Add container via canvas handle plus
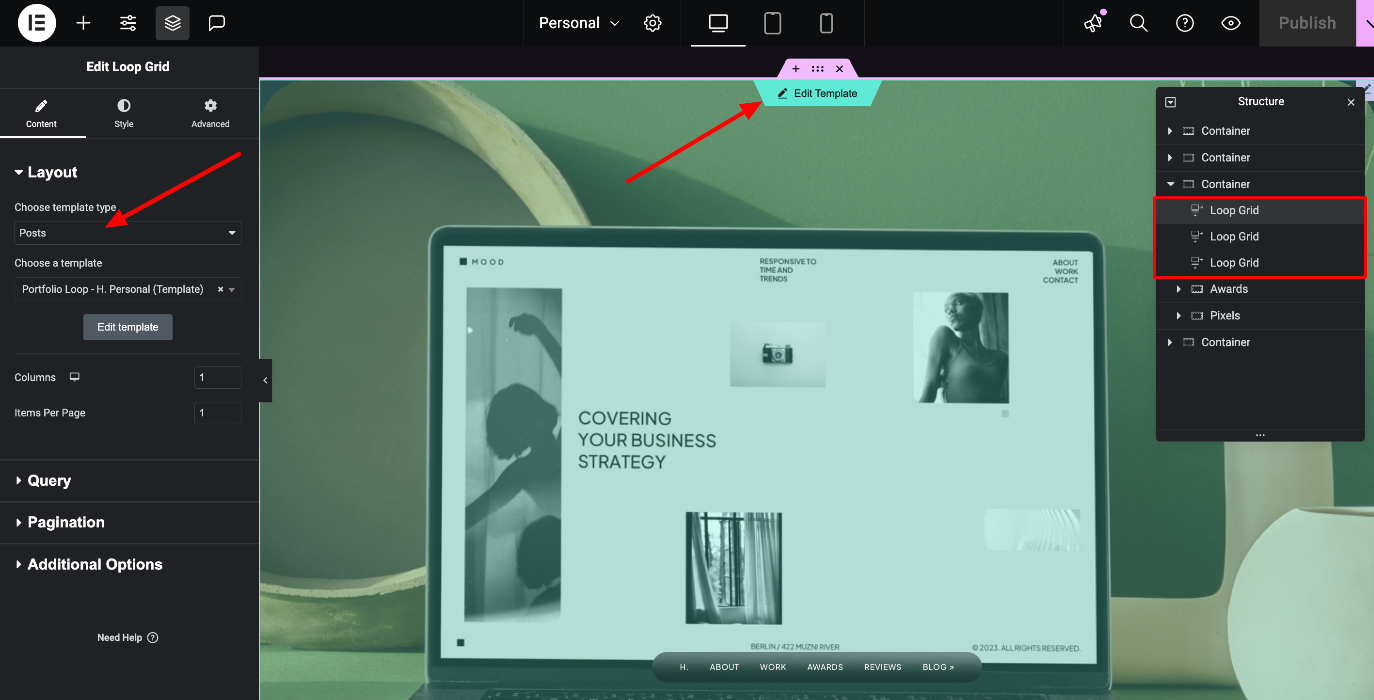This screenshot has height=700, width=1374. pyautogui.click(x=796, y=69)
